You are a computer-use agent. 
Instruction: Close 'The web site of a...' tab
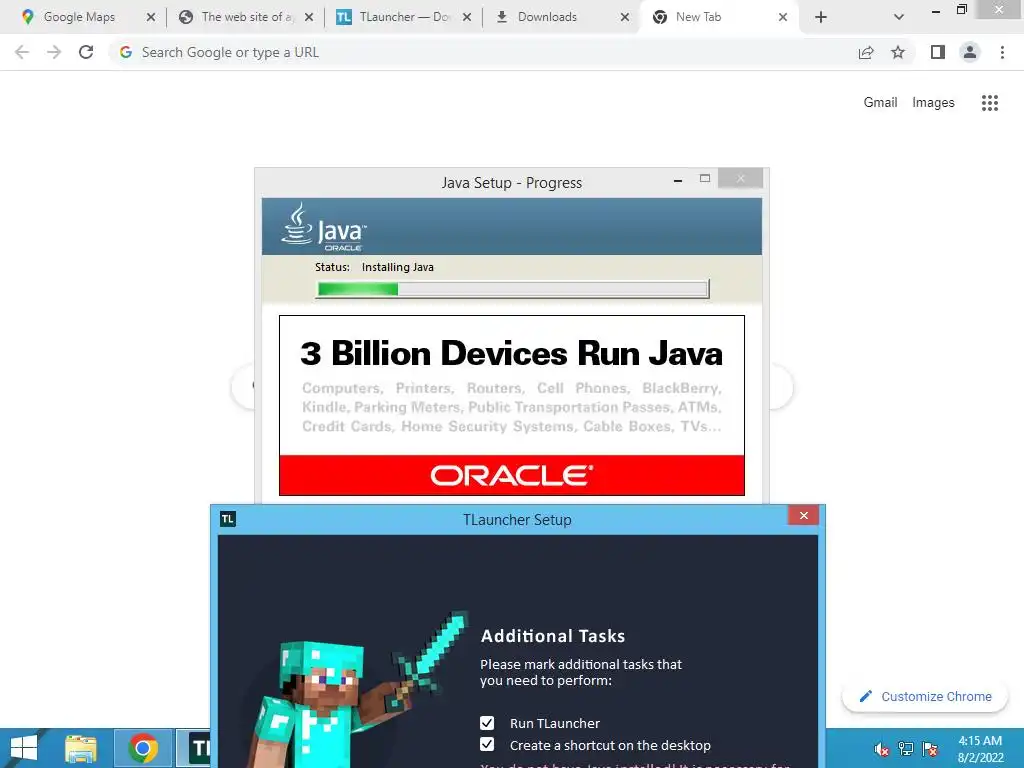tap(309, 18)
